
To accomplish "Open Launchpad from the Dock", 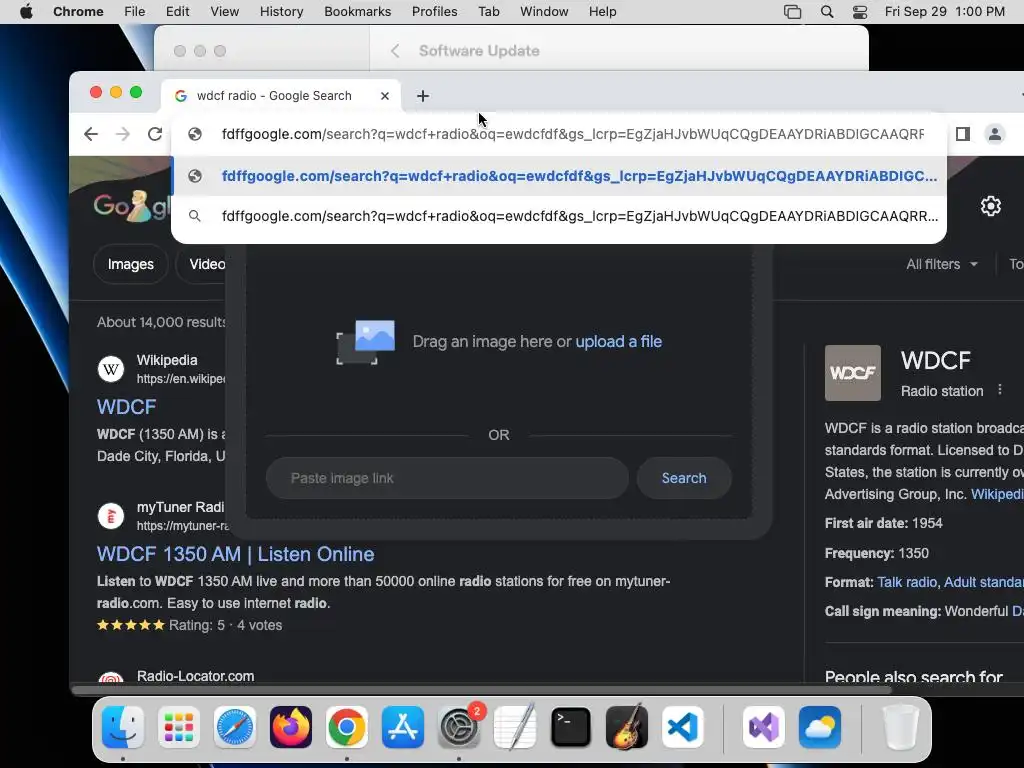I will tap(179, 727).
